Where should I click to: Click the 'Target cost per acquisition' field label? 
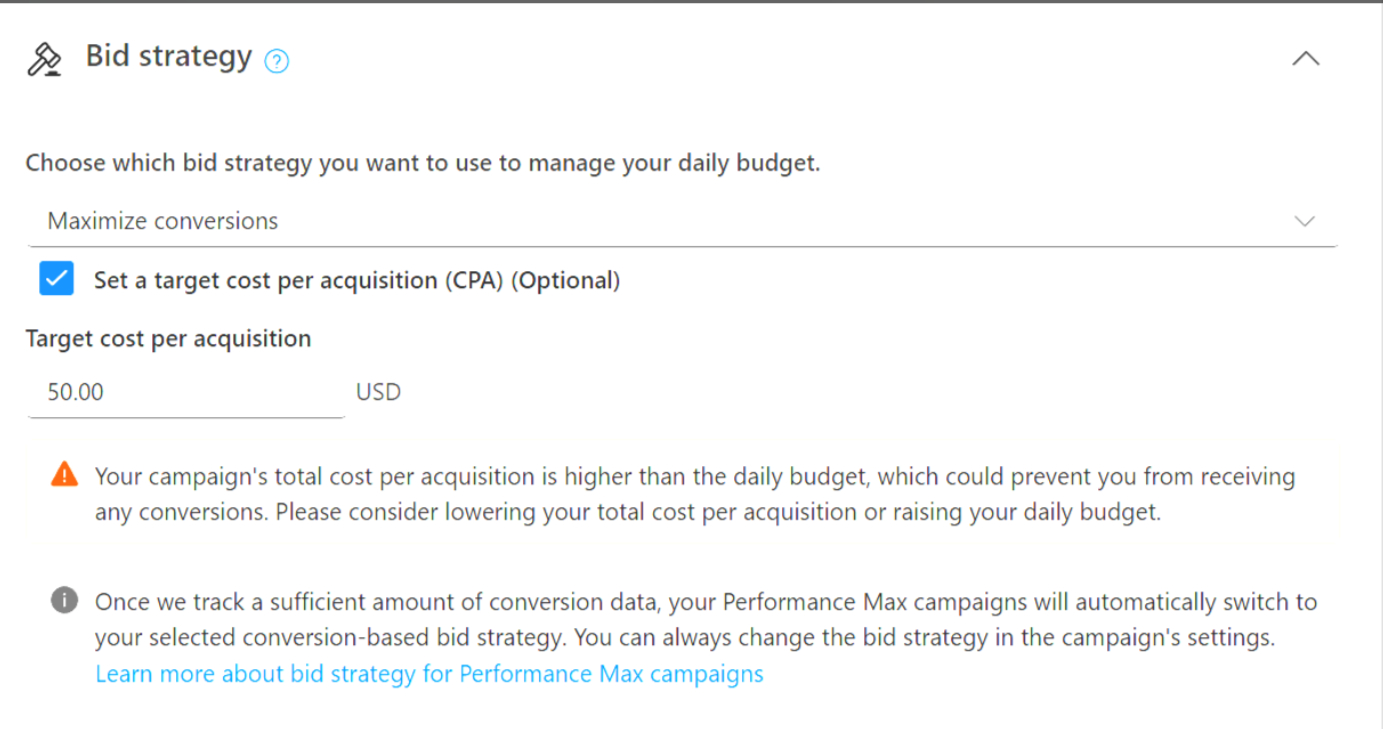pyautogui.click(x=168, y=339)
